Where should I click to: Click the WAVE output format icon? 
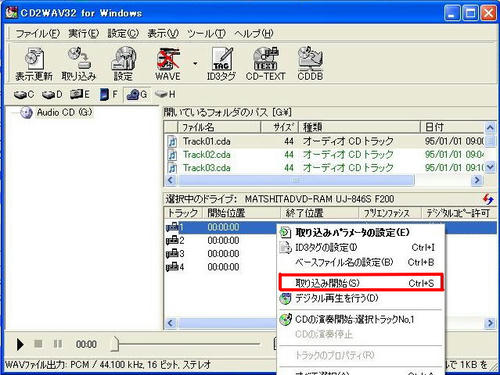(x=168, y=64)
